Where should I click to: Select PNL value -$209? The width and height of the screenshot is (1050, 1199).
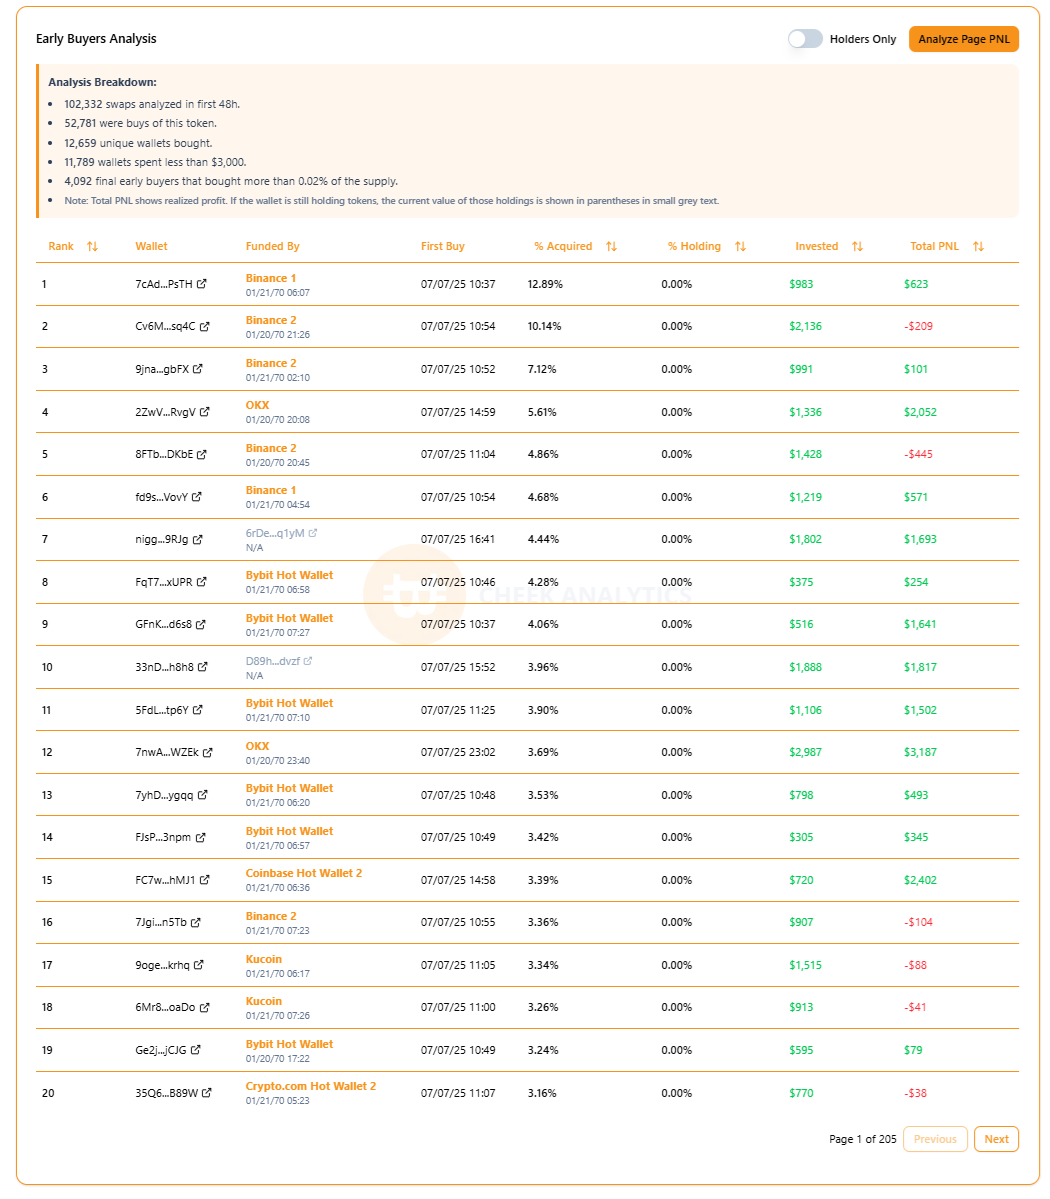(x=918, y=327)
